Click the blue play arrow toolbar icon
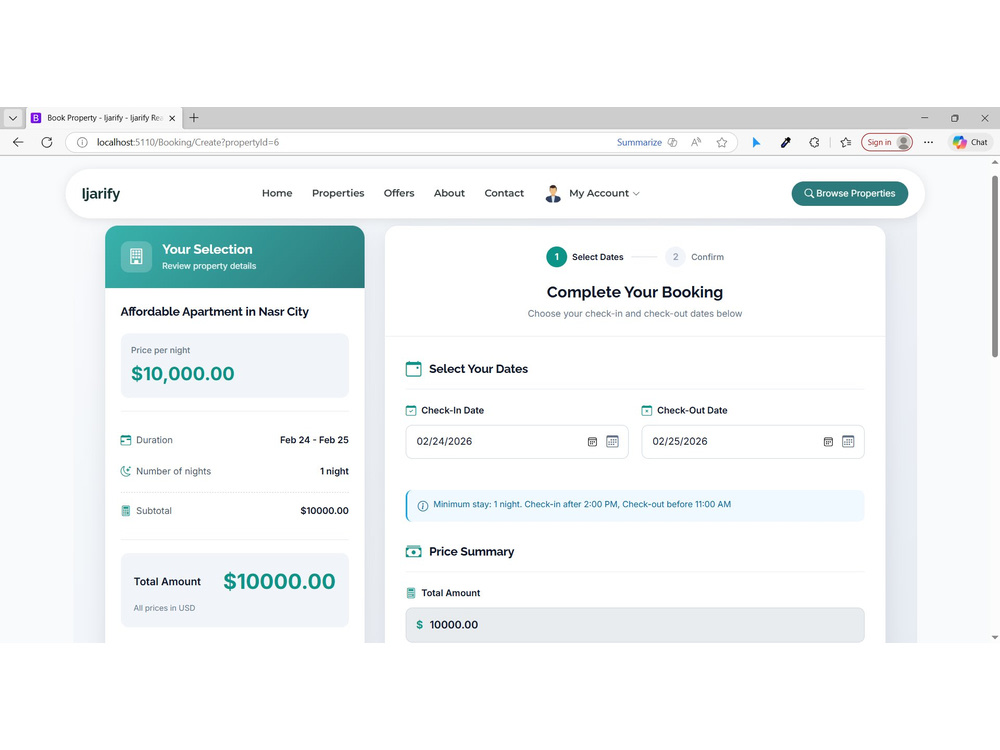 (x=756, y=142)
